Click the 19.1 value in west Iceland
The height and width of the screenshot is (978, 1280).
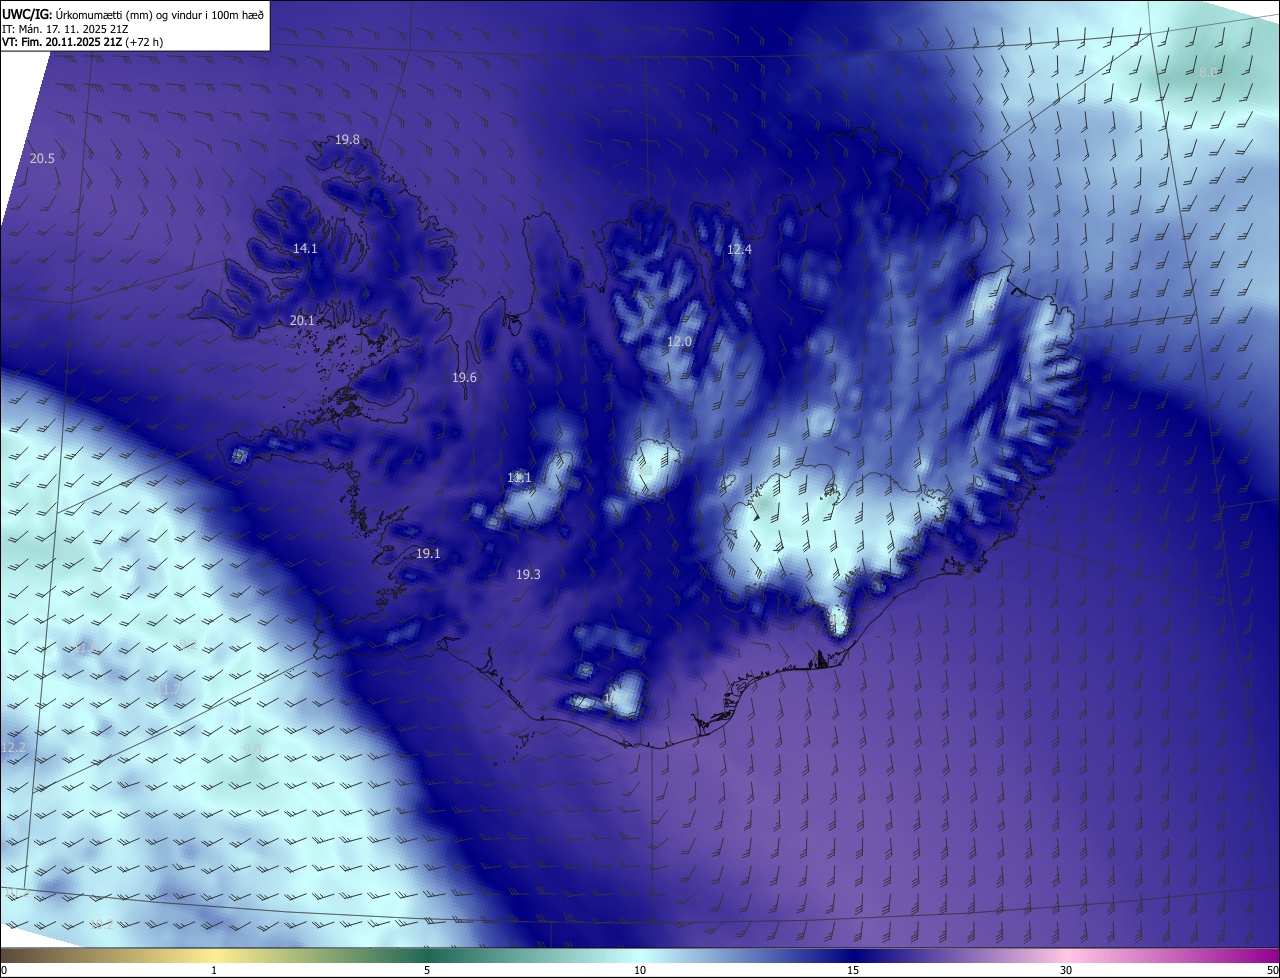[x=428, y=553]
